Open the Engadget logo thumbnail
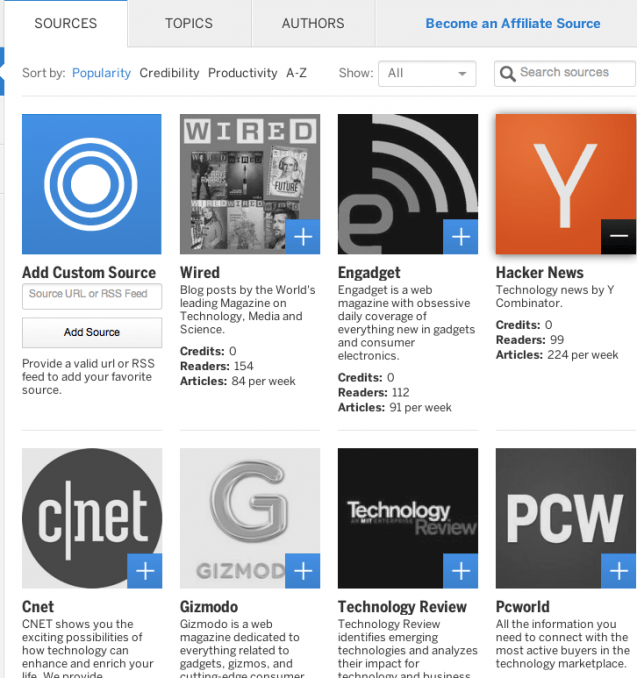Viewport: 637px width, 678px height. (x=408, y=184)
